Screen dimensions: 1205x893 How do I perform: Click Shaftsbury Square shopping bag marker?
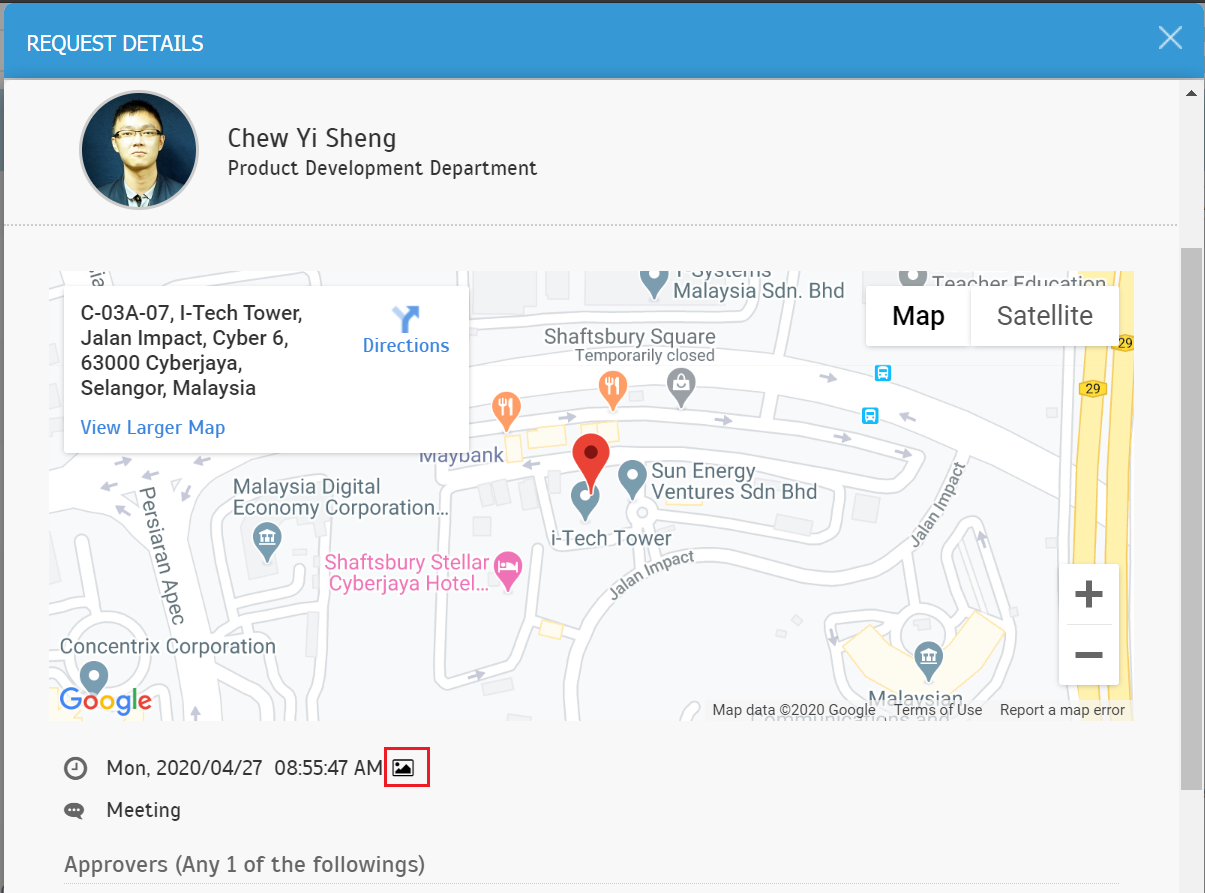click(x=681, y=389)
